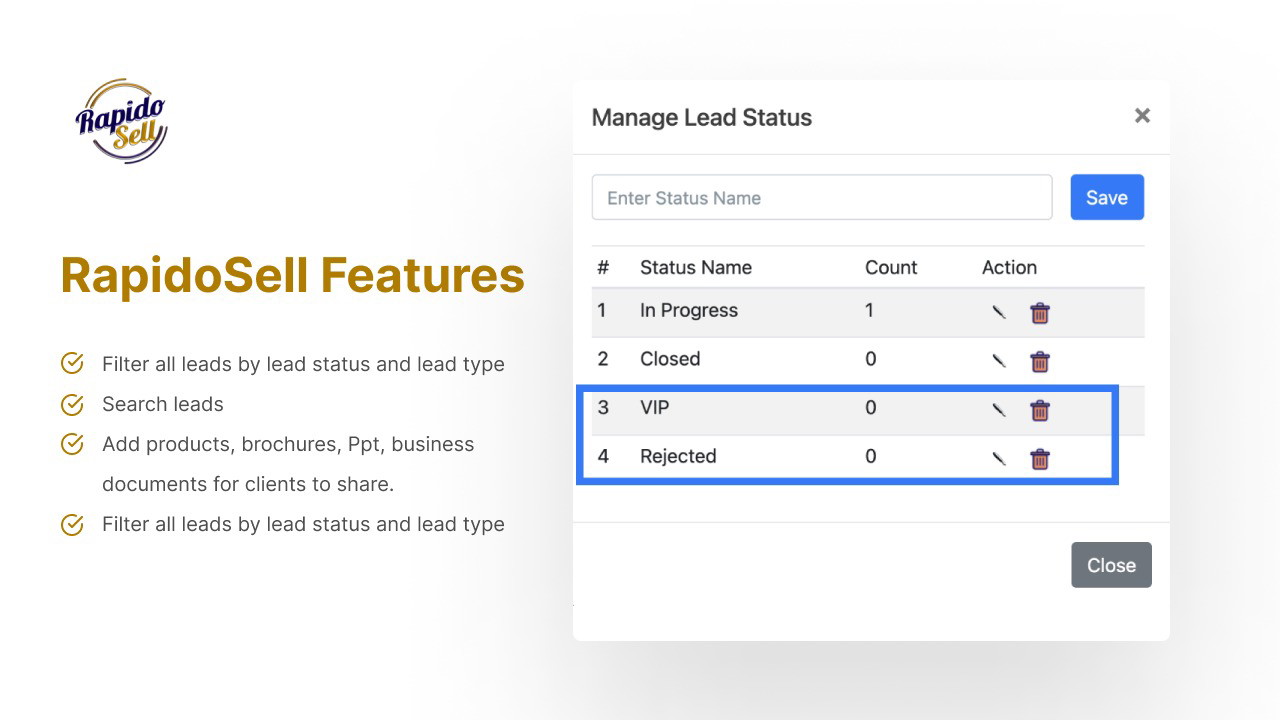Click the gray Close button

[1111, 565]
